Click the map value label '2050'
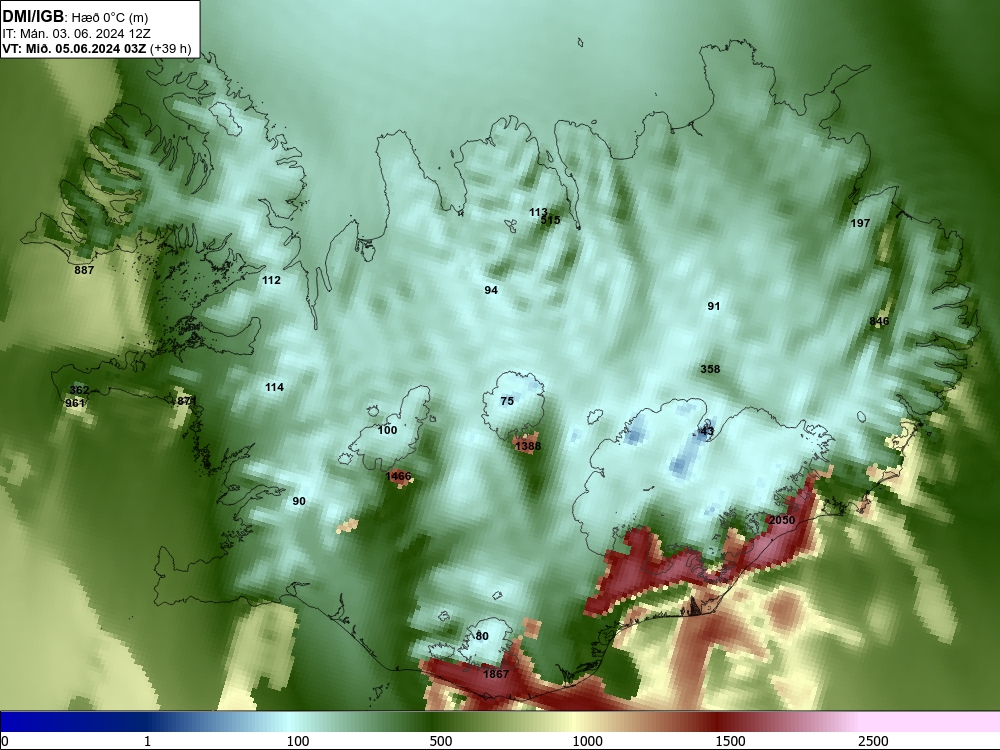The image size is (1000, 750). tap(782, 520)
